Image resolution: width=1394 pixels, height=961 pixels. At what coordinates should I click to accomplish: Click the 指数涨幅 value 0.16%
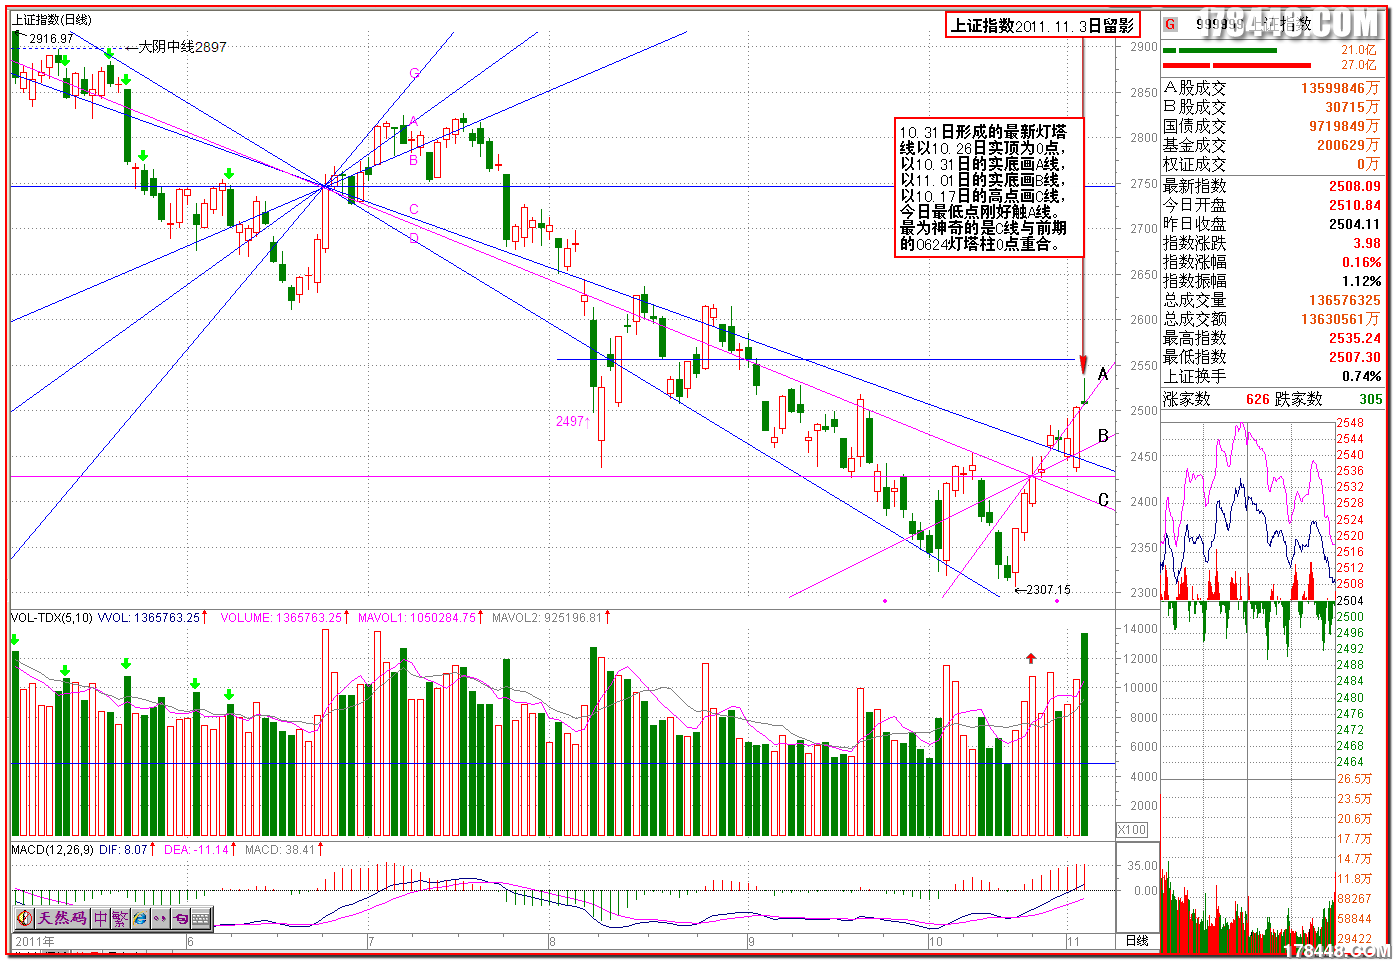tap(1362, 262)
